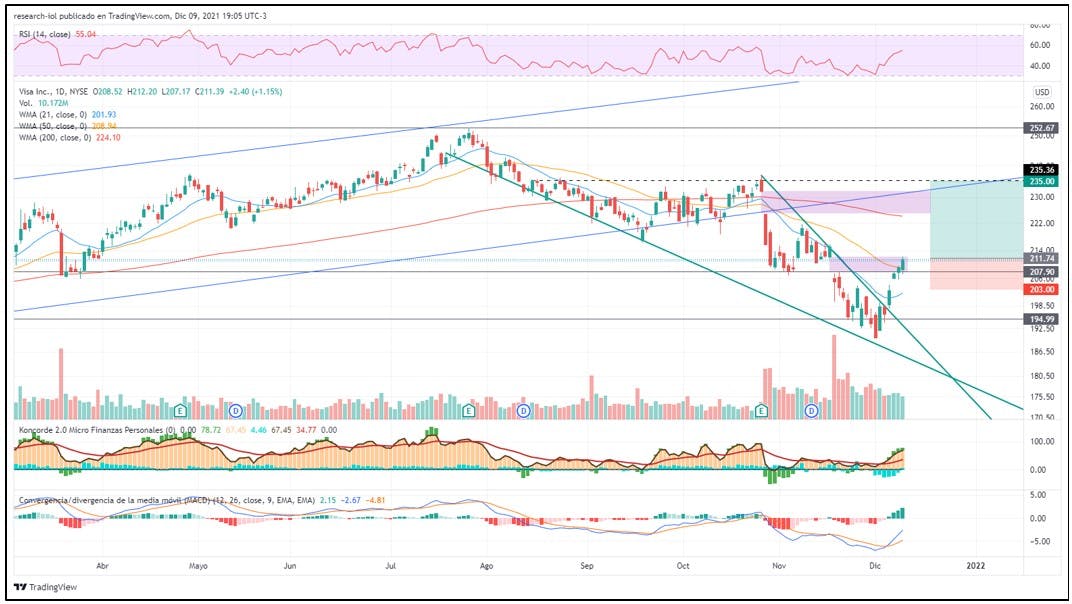The height and width of the screenshot is (604, 1072).
Task: Click the 211.74 current price label
Action: [x=1042, y=258]
